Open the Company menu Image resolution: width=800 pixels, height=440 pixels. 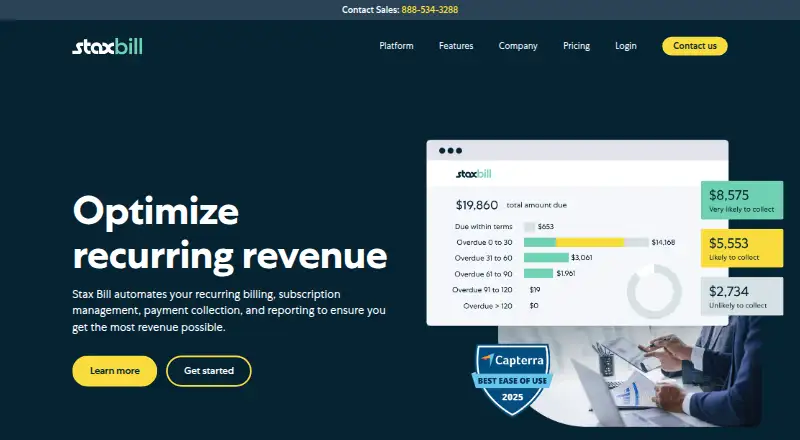[x=518, y=46]
